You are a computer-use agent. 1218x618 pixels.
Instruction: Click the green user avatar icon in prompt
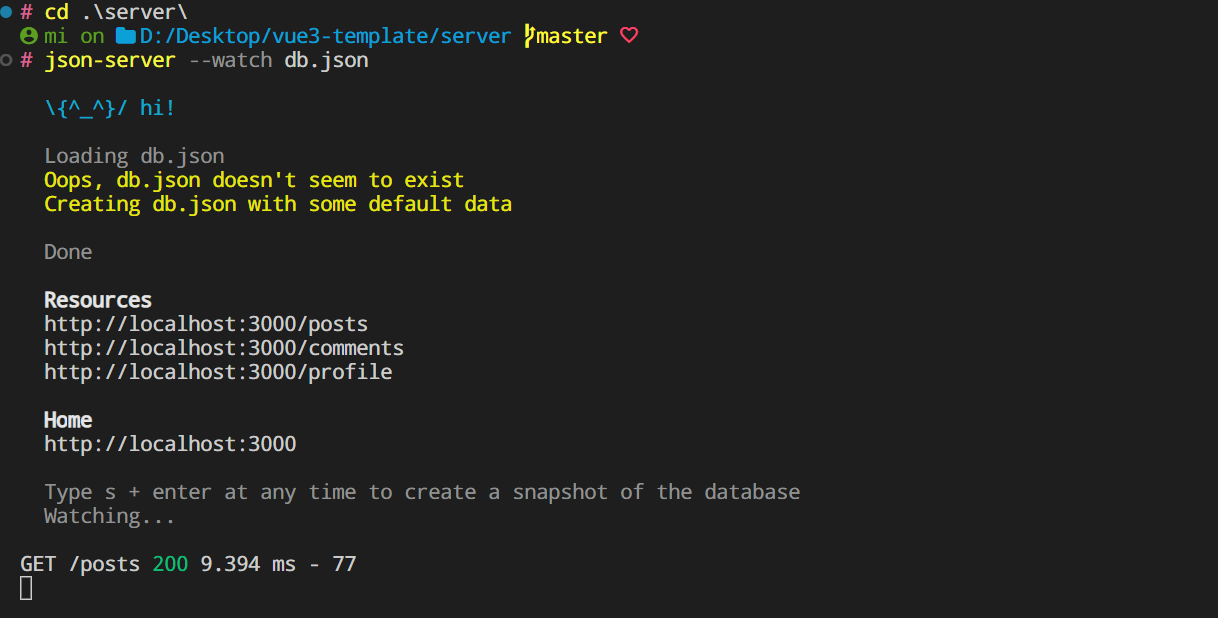(28, 36)
